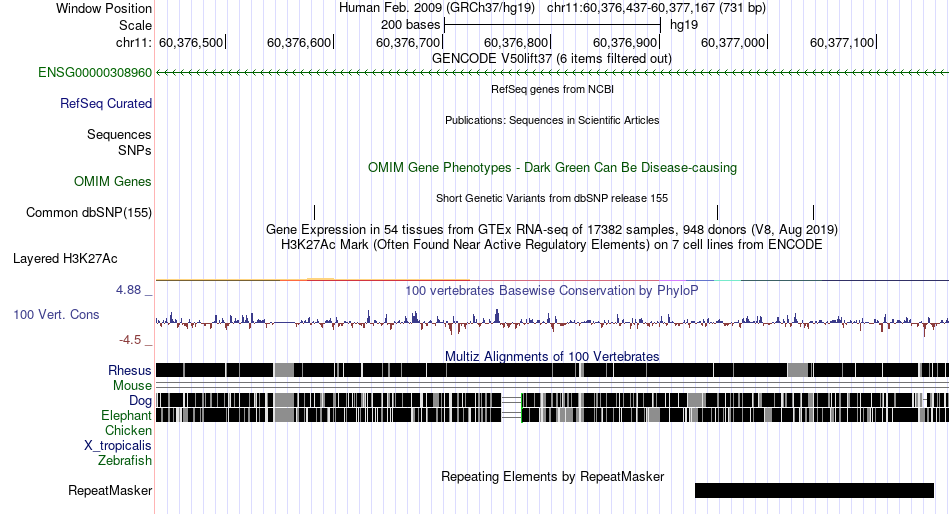Click the Human Feb. 2009 (GRCh37/hg19) assembly text
This screenshot has height=514, width=950.
(437, 8)
